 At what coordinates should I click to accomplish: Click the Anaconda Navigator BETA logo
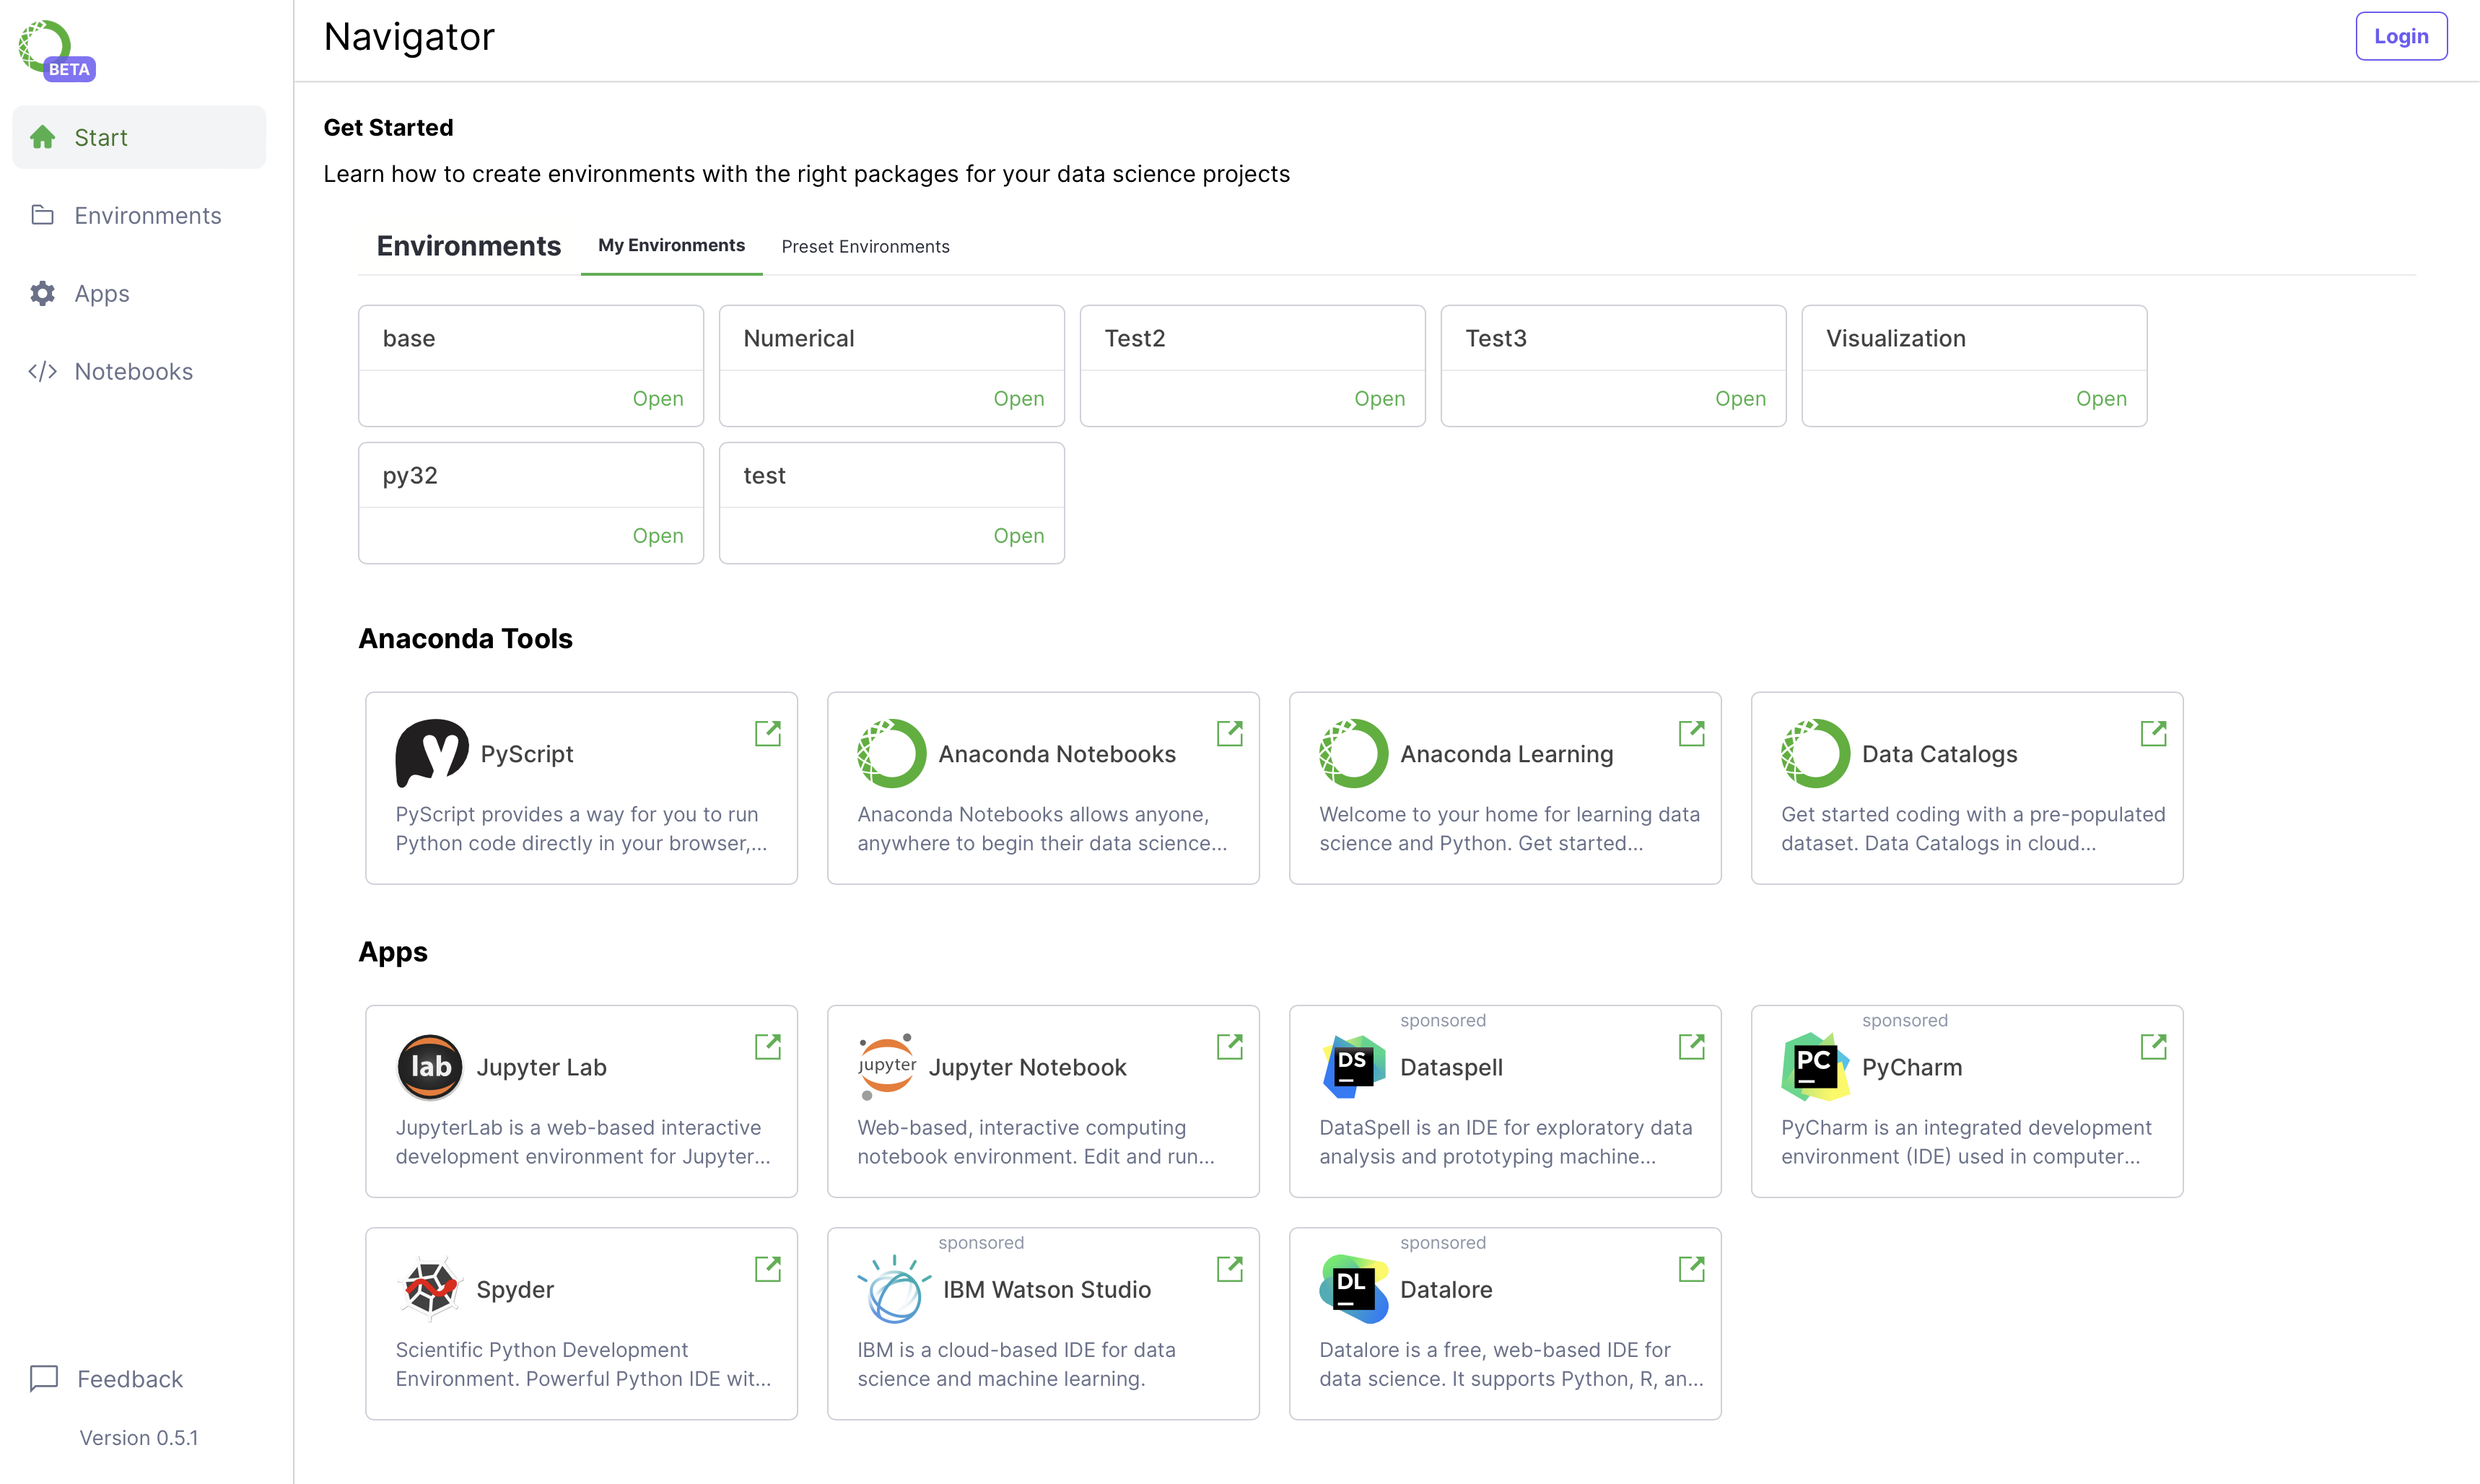pyautogui.click(x=56, y=50)
